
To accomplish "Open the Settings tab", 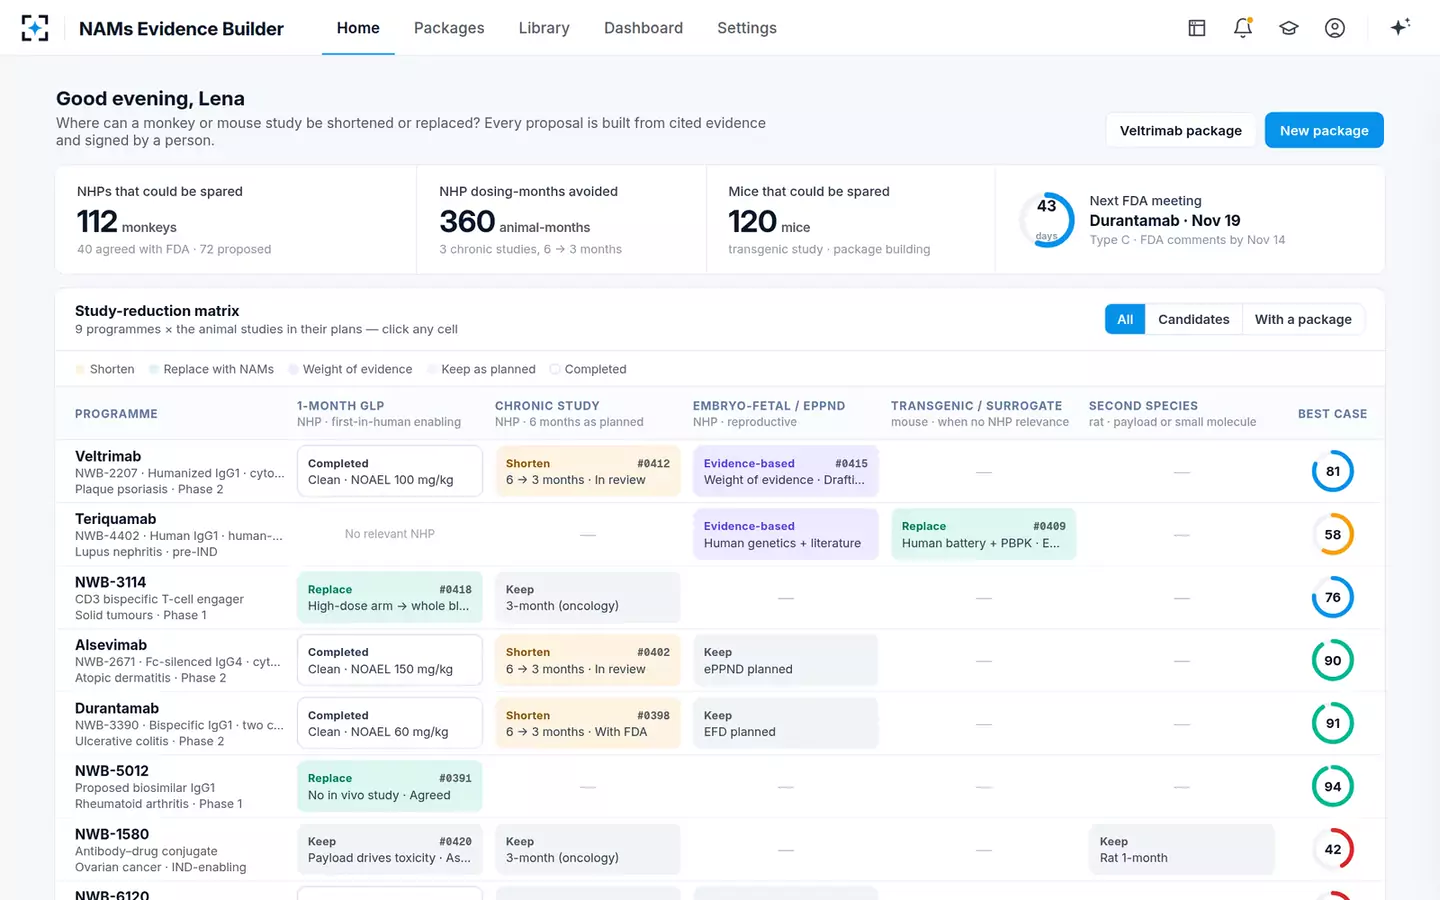I will click(747, 28).
